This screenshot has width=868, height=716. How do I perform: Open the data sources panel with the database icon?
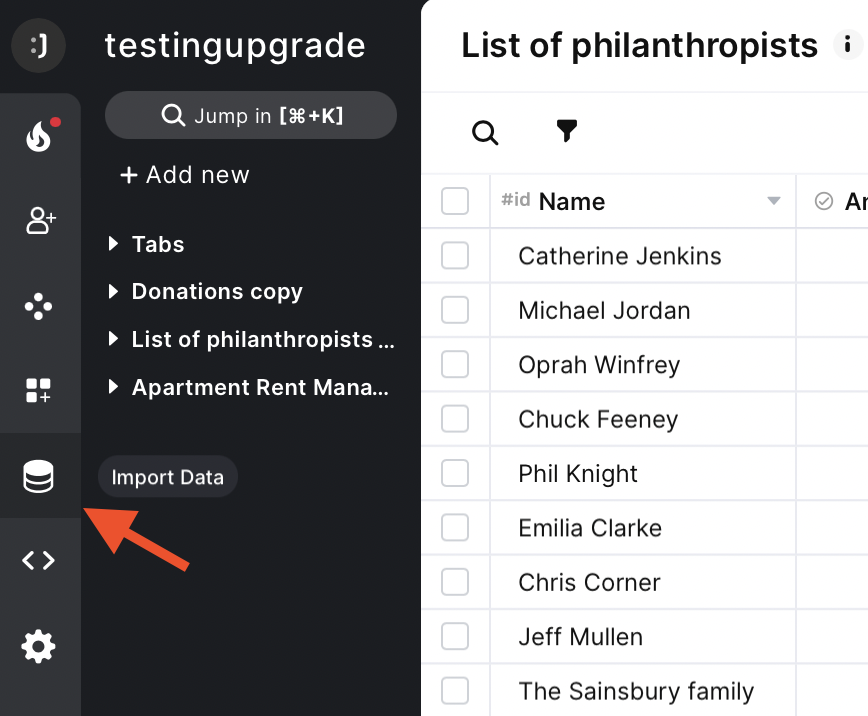pyautogui.click(x=39, y=477)
